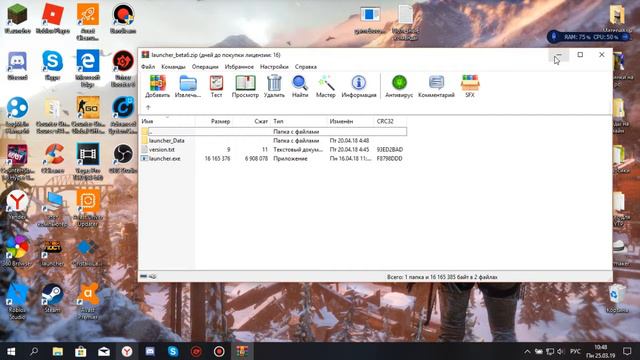Open the Настройки menu
The height and width of the screenshot is (360, 640).
coord(274,67)
